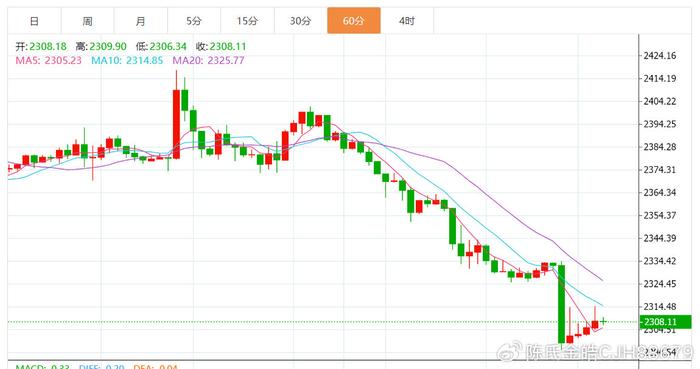Image resolution: width=700 pixels, height=369 pixels.
Task: Select the 15分 timeframe tab
Action: coord(247,21)
